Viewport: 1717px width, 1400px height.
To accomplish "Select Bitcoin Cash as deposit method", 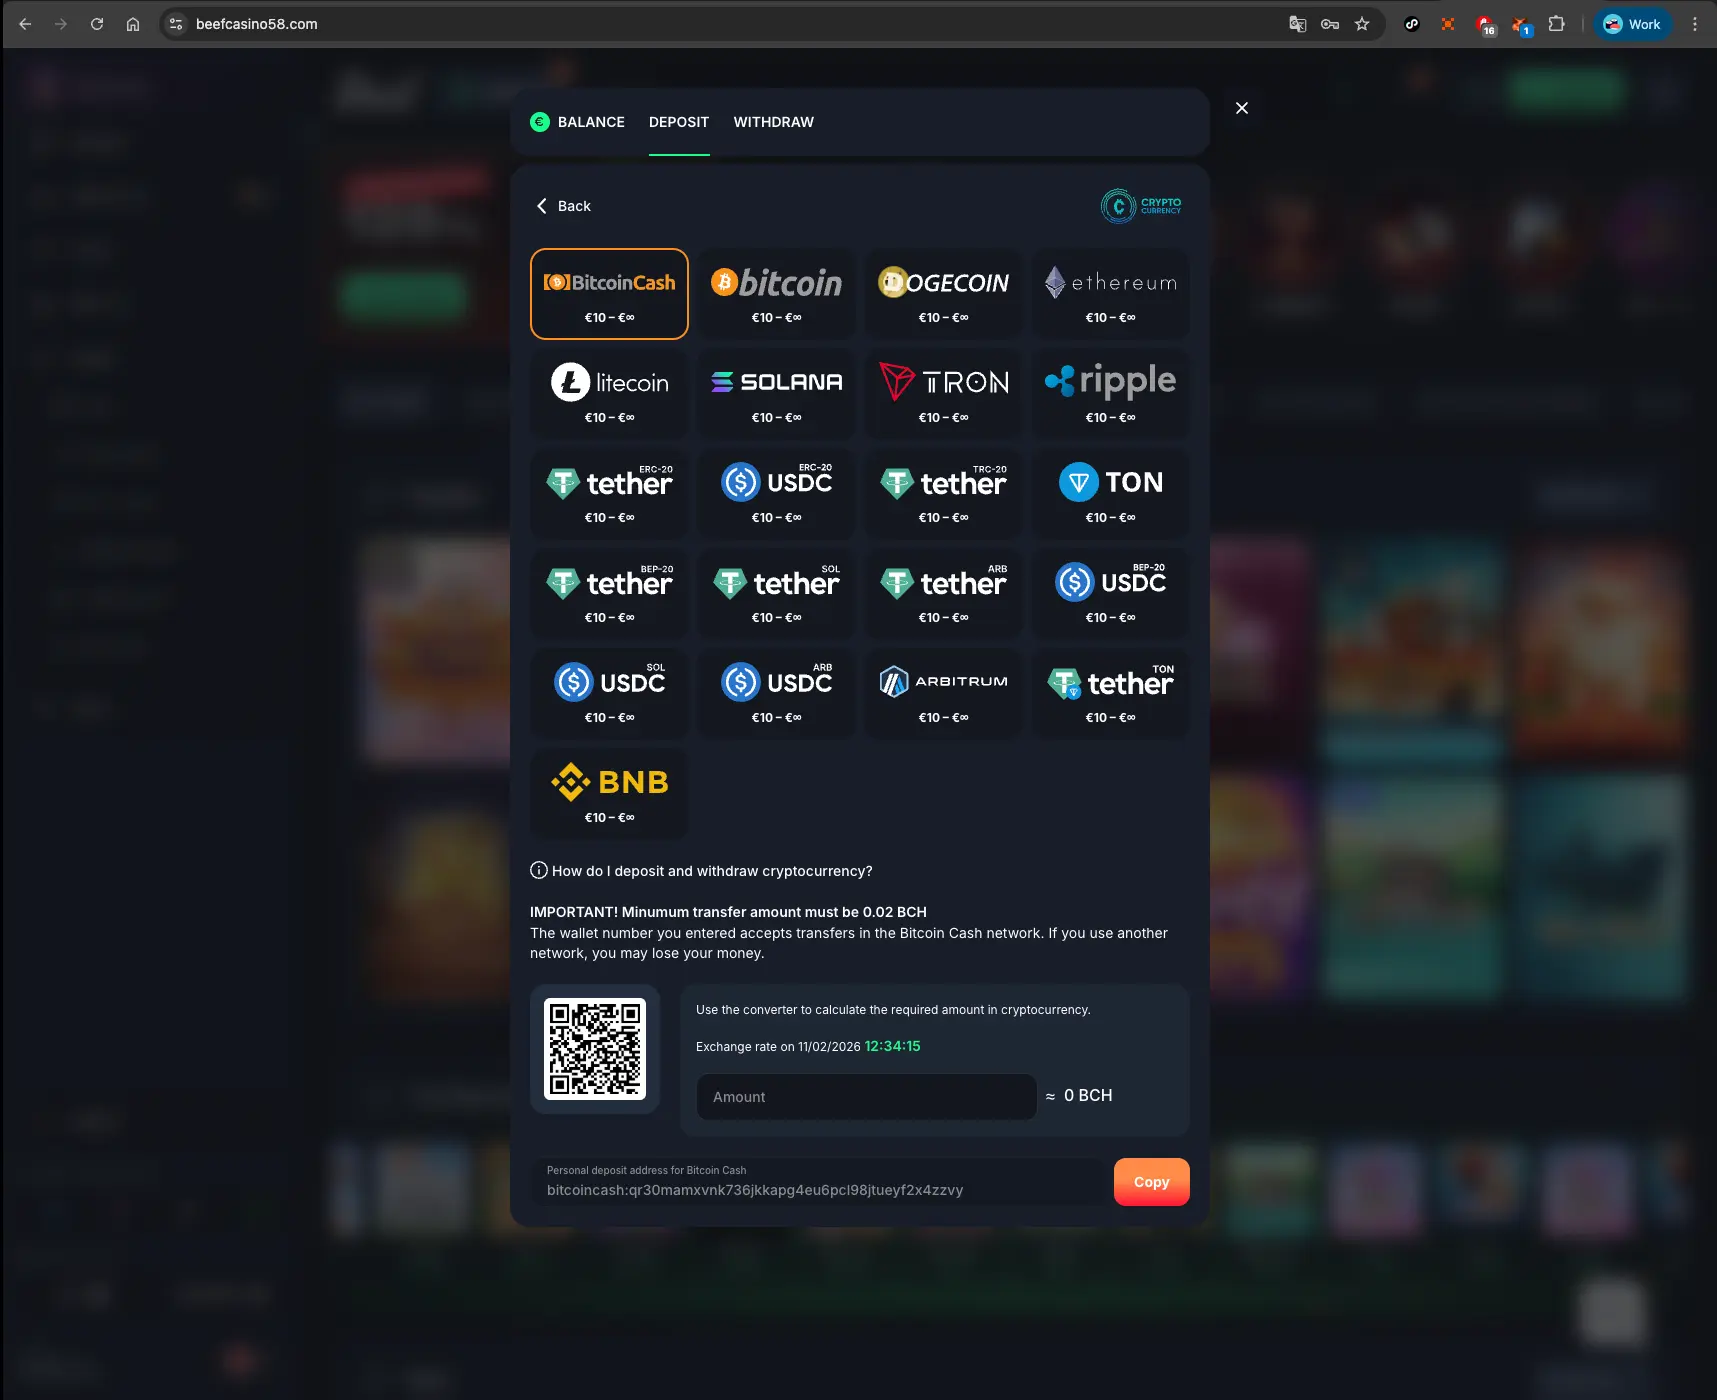I will (609, 294).
